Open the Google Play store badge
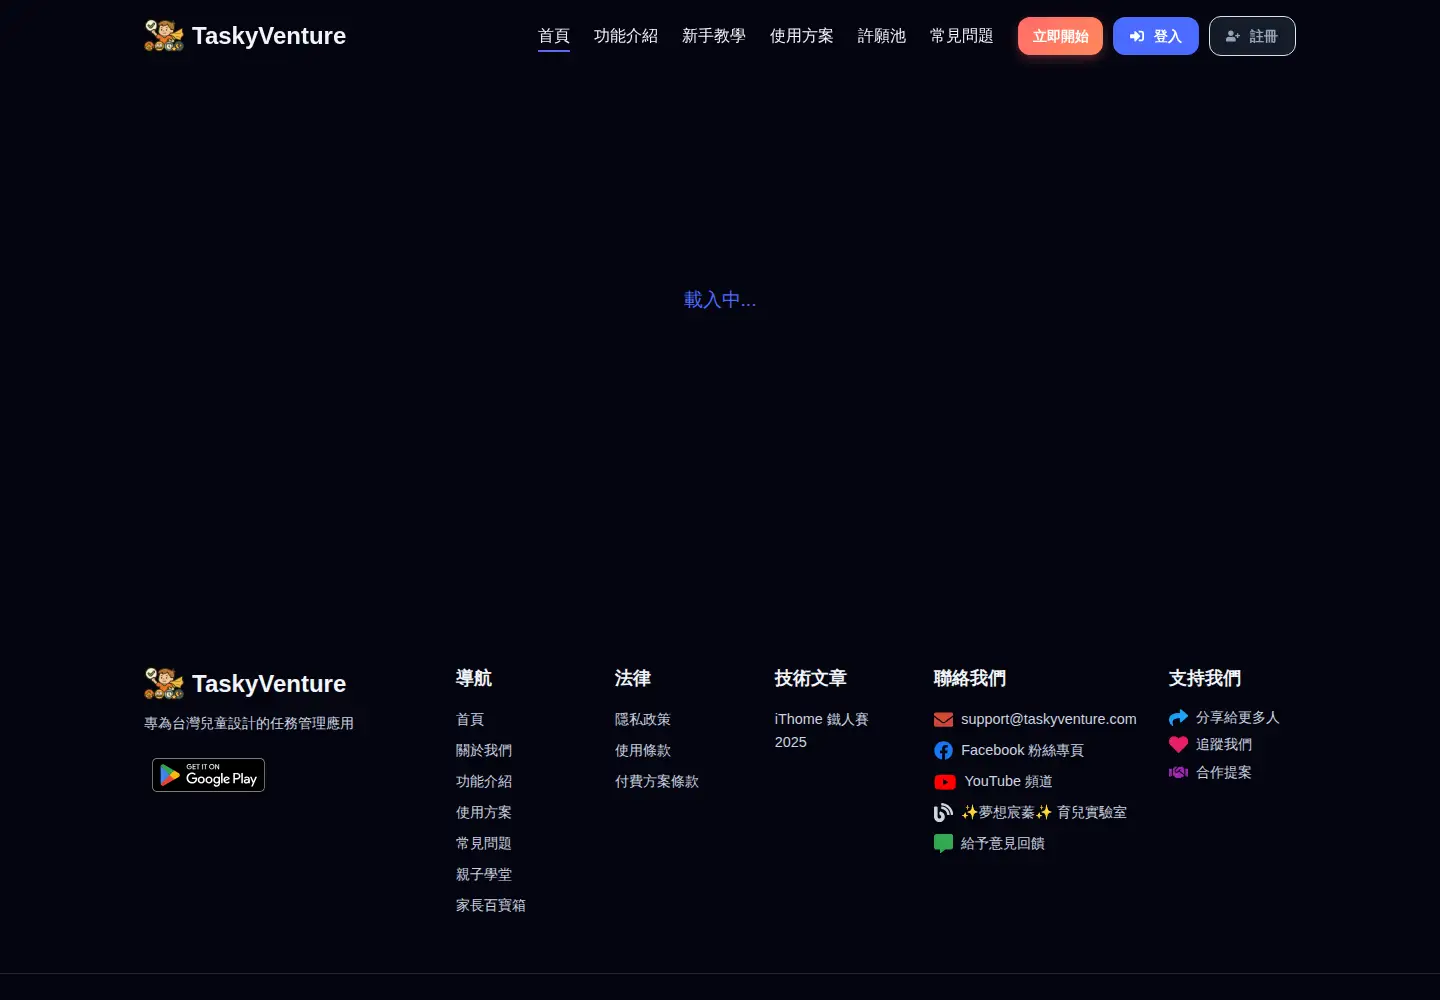The height and width of the screenshot is (1000, 1440). click(x=208, y=775)
